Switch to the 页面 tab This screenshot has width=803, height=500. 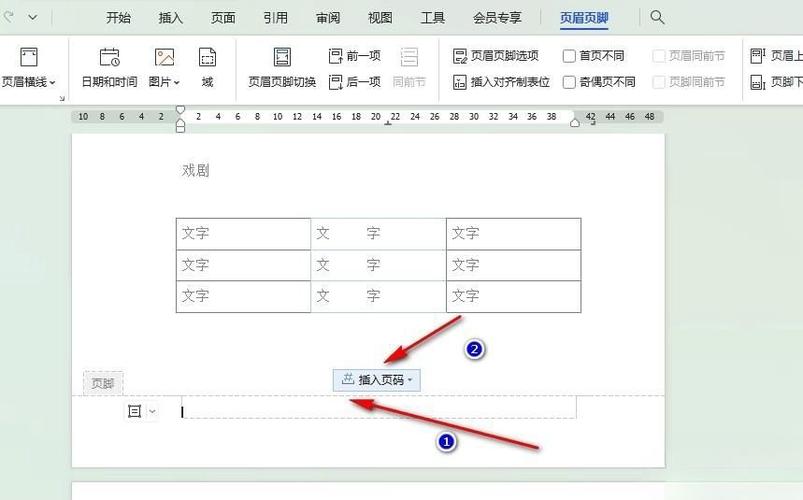coord(223,18)
